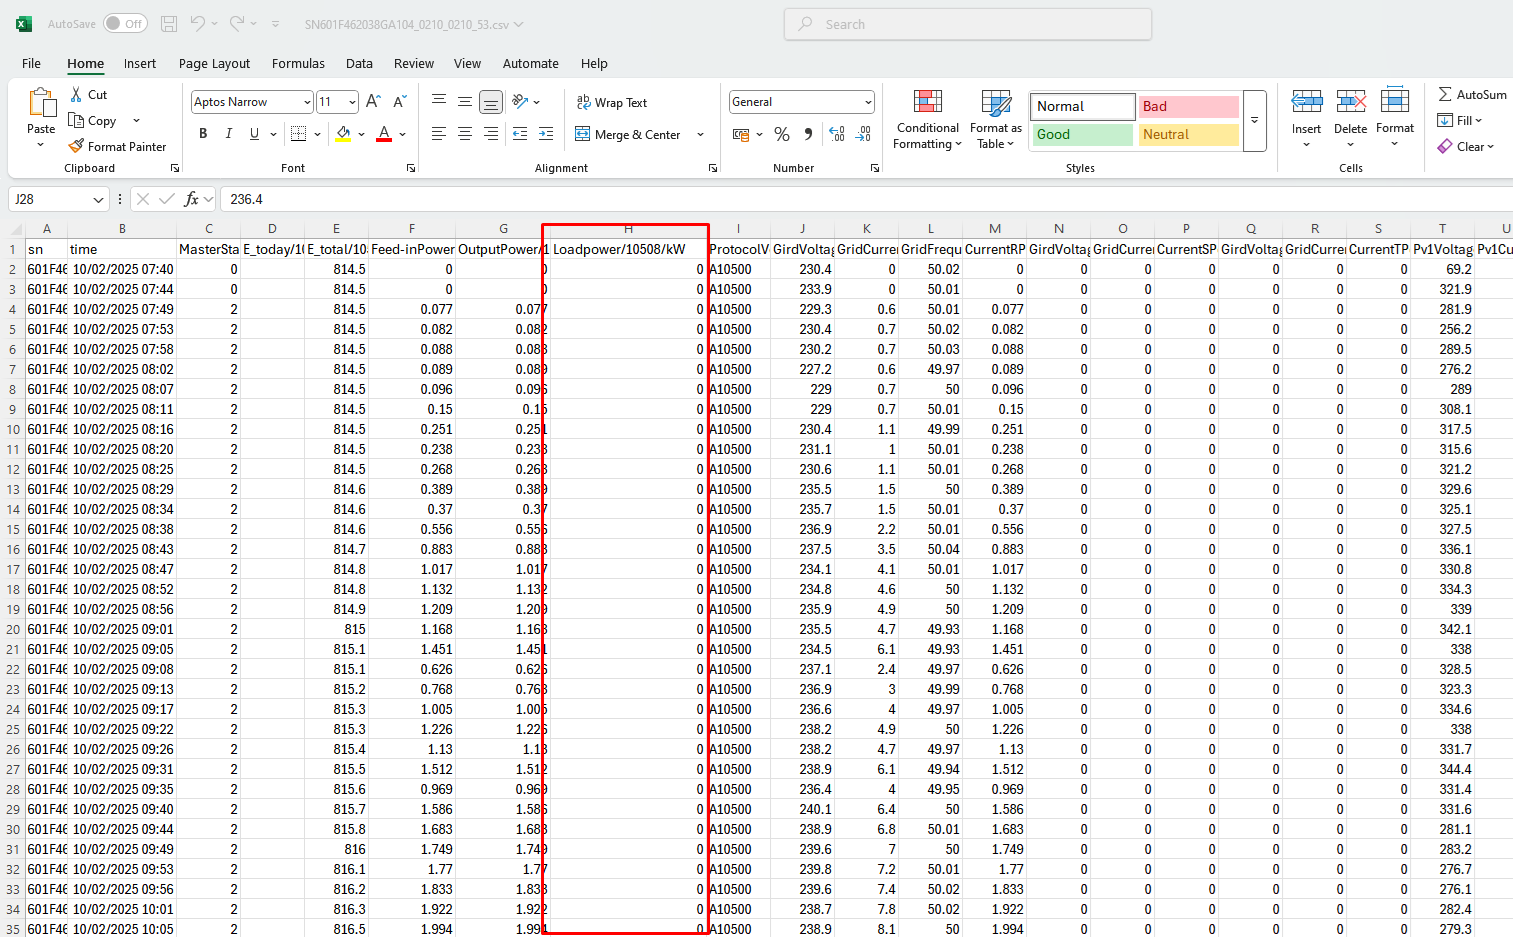Click the Insert Function fx icon

(x=192, y=199)
